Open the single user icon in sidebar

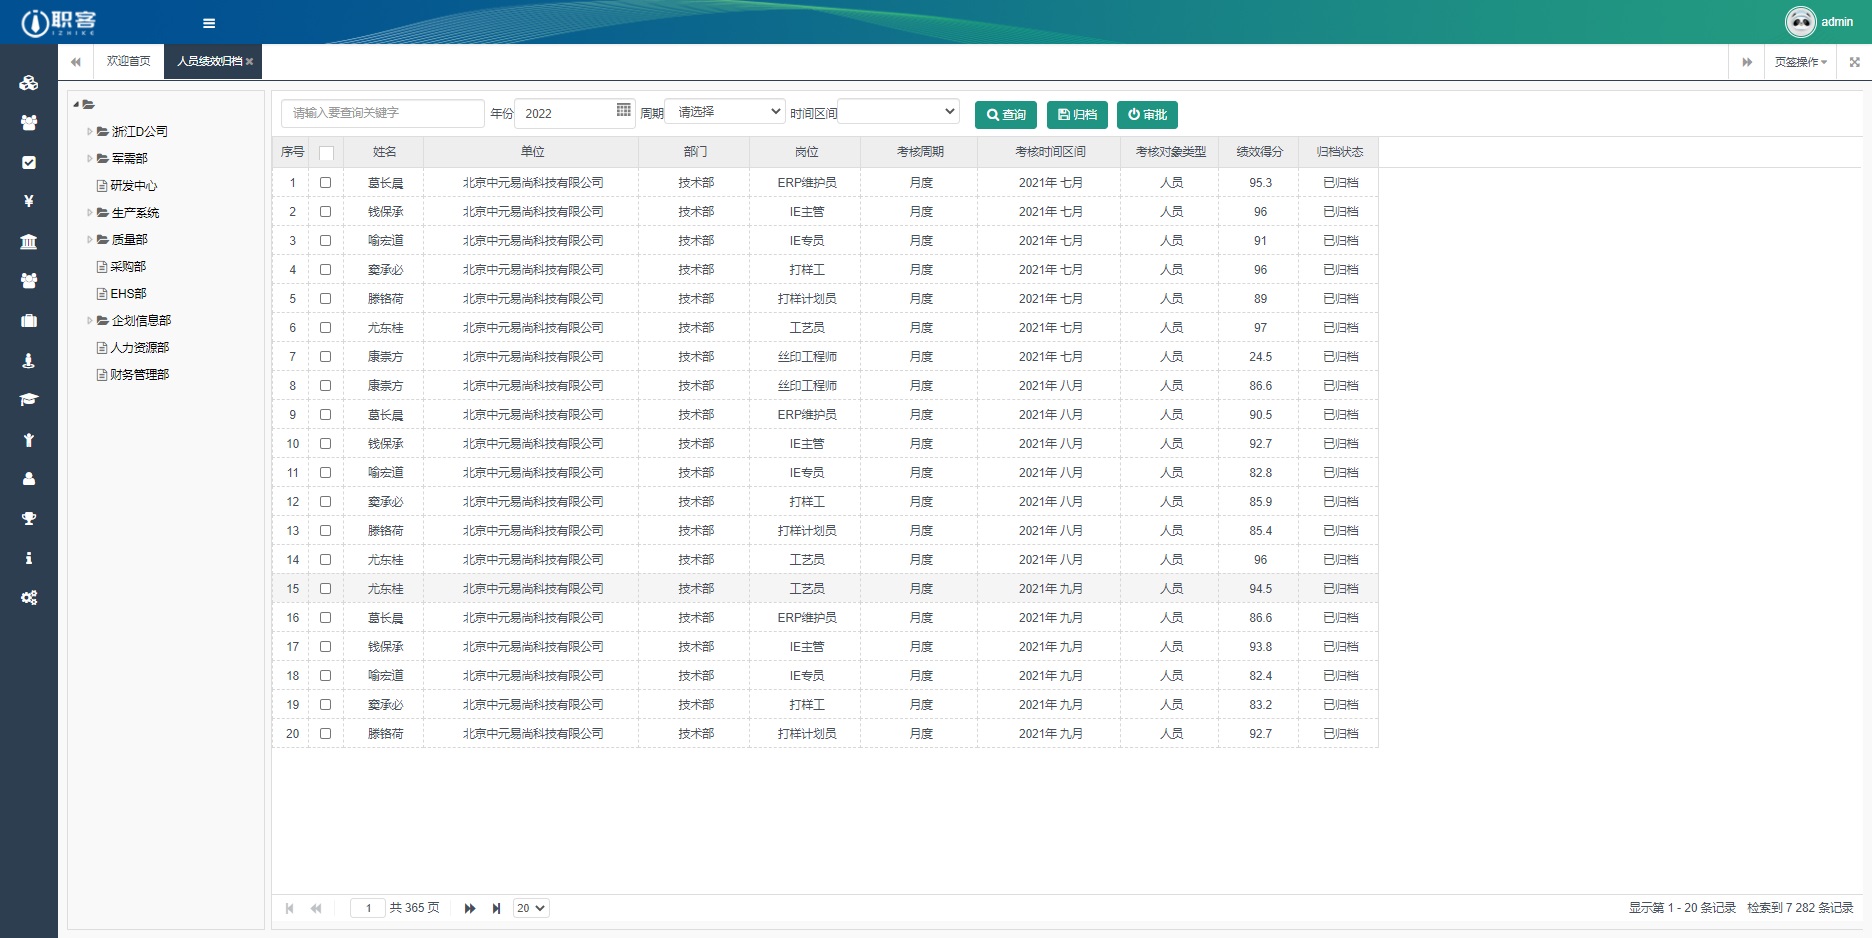click(29, 479)
